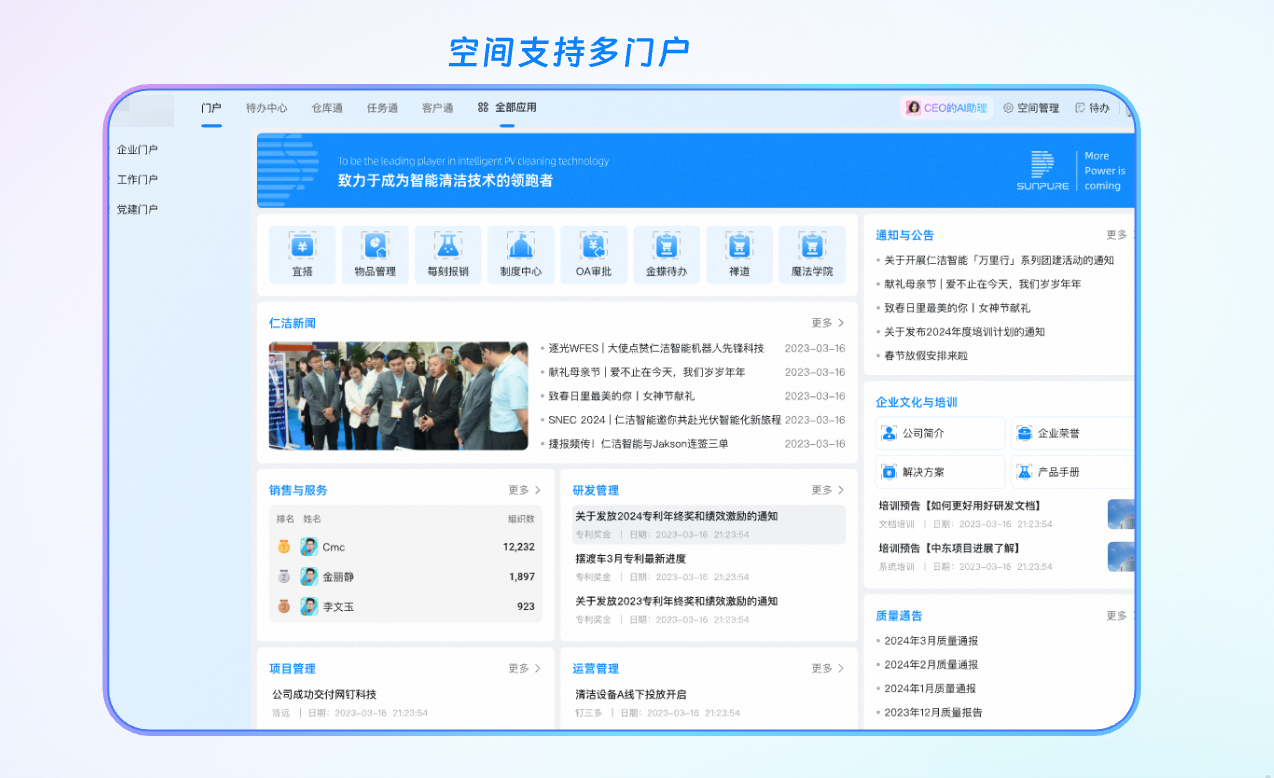Switch to the 仓库通 tab

coord(327,108)
